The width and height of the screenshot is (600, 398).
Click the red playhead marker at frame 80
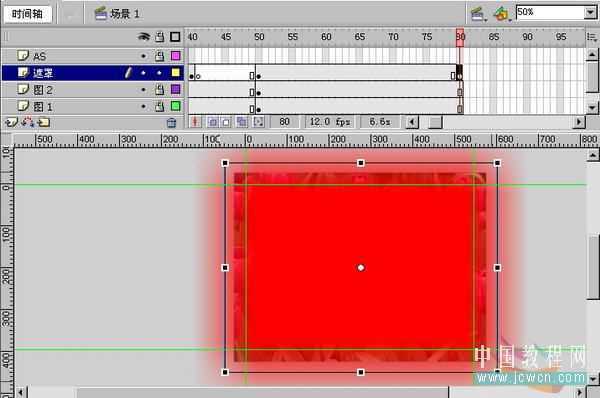[460, 37]
